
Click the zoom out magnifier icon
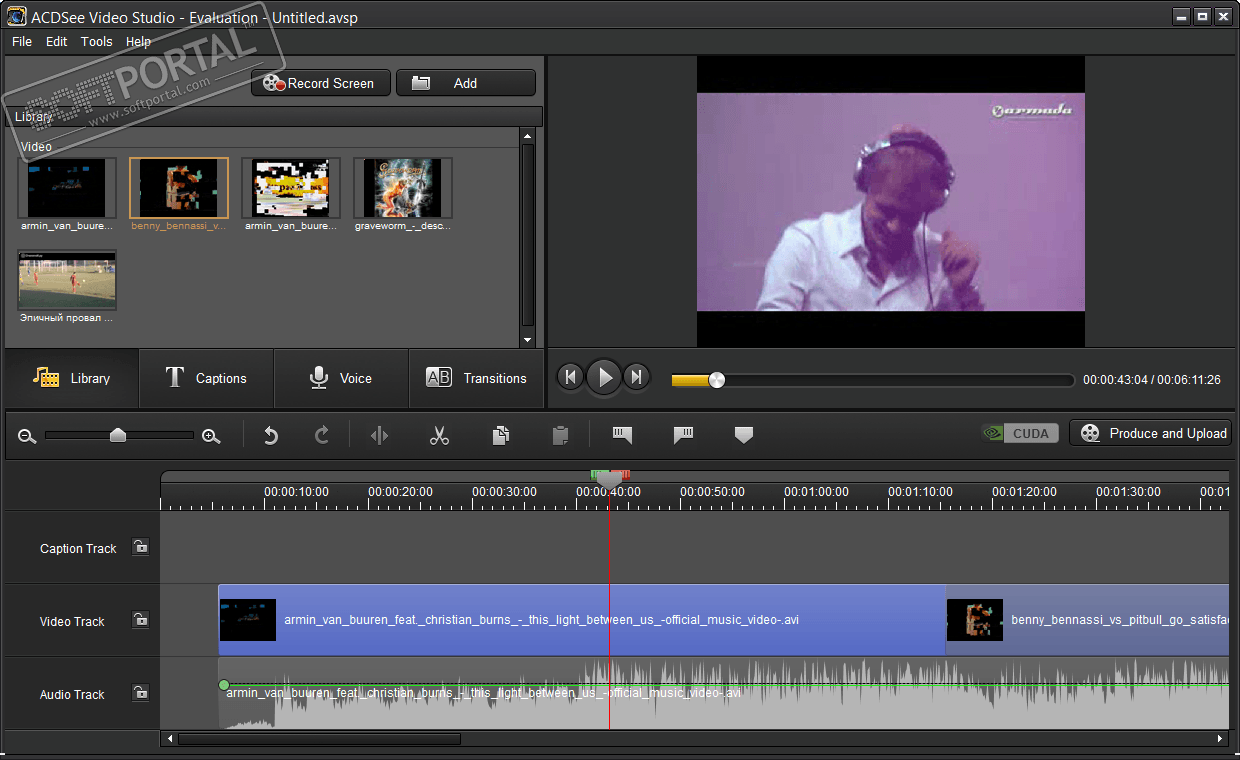click(27, 436)
